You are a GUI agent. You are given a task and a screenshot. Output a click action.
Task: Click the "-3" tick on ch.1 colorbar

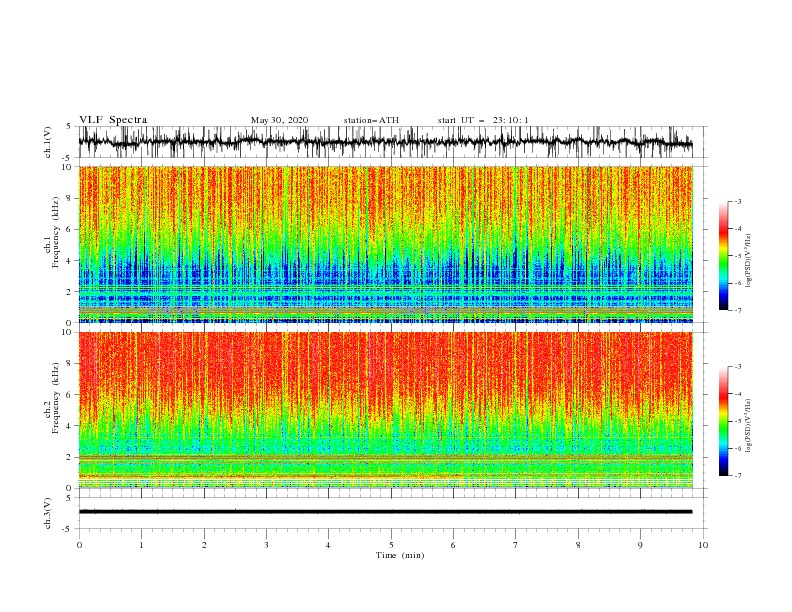(738, 201)
